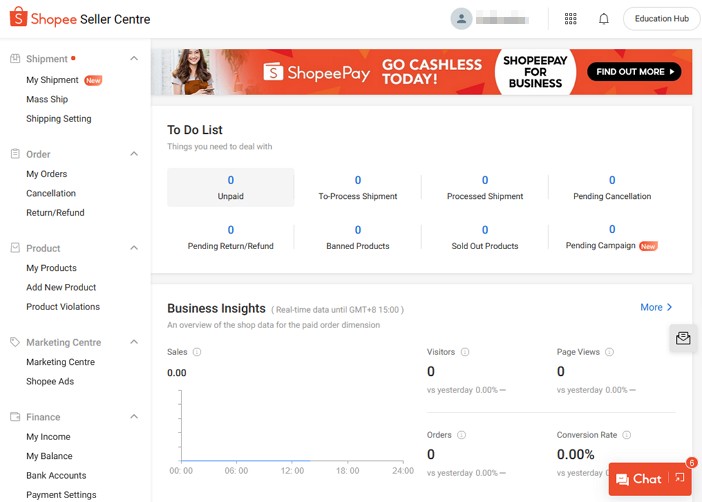The width and height of the screenshot is (702, 502).
Task: Collapse the Order section
Action: click(x=134, y=154)
